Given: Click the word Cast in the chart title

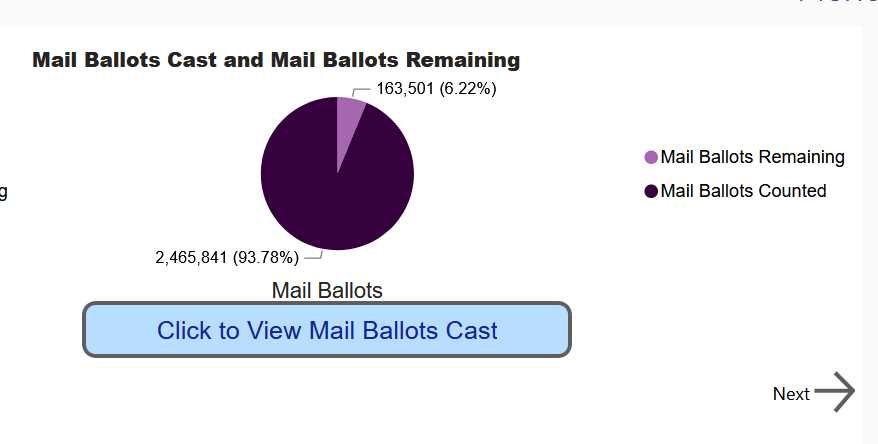Looking at the screenshot, I should (192, 60).
